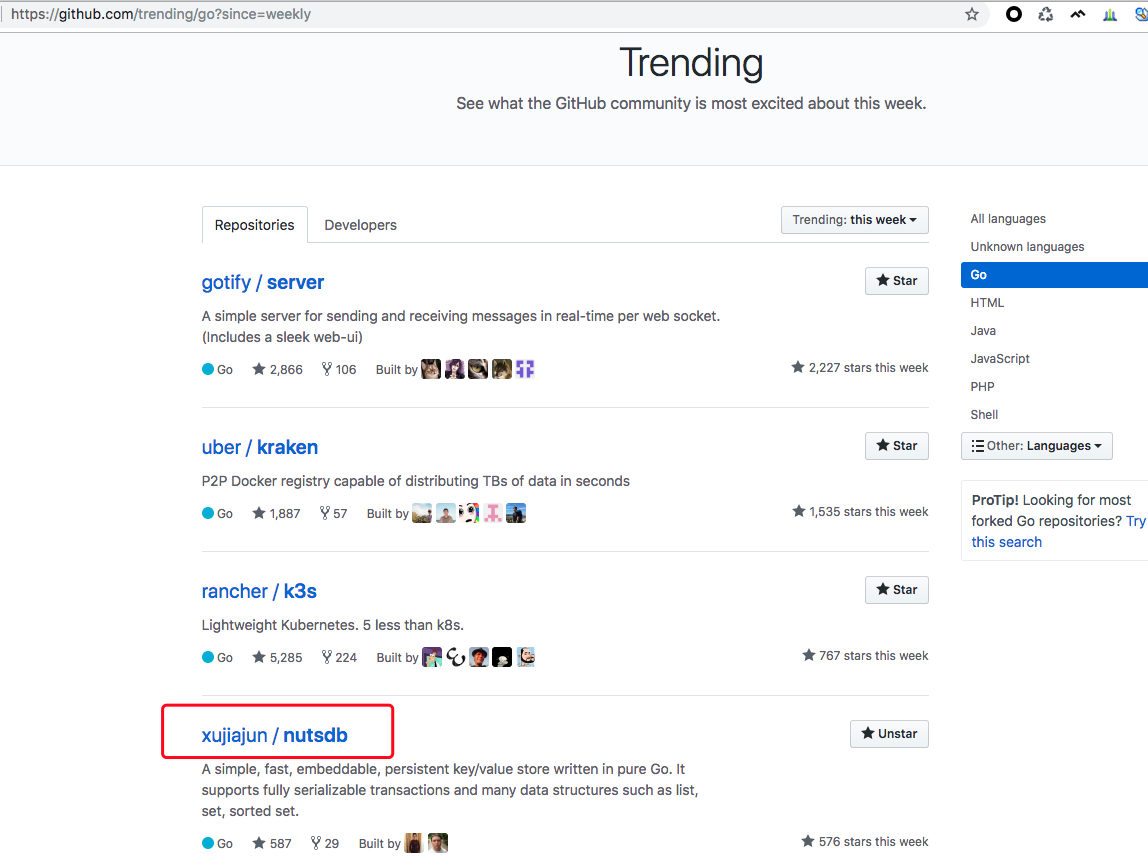
Task: Open the rancher / k3s repository
Action: [x=258, y=591]
